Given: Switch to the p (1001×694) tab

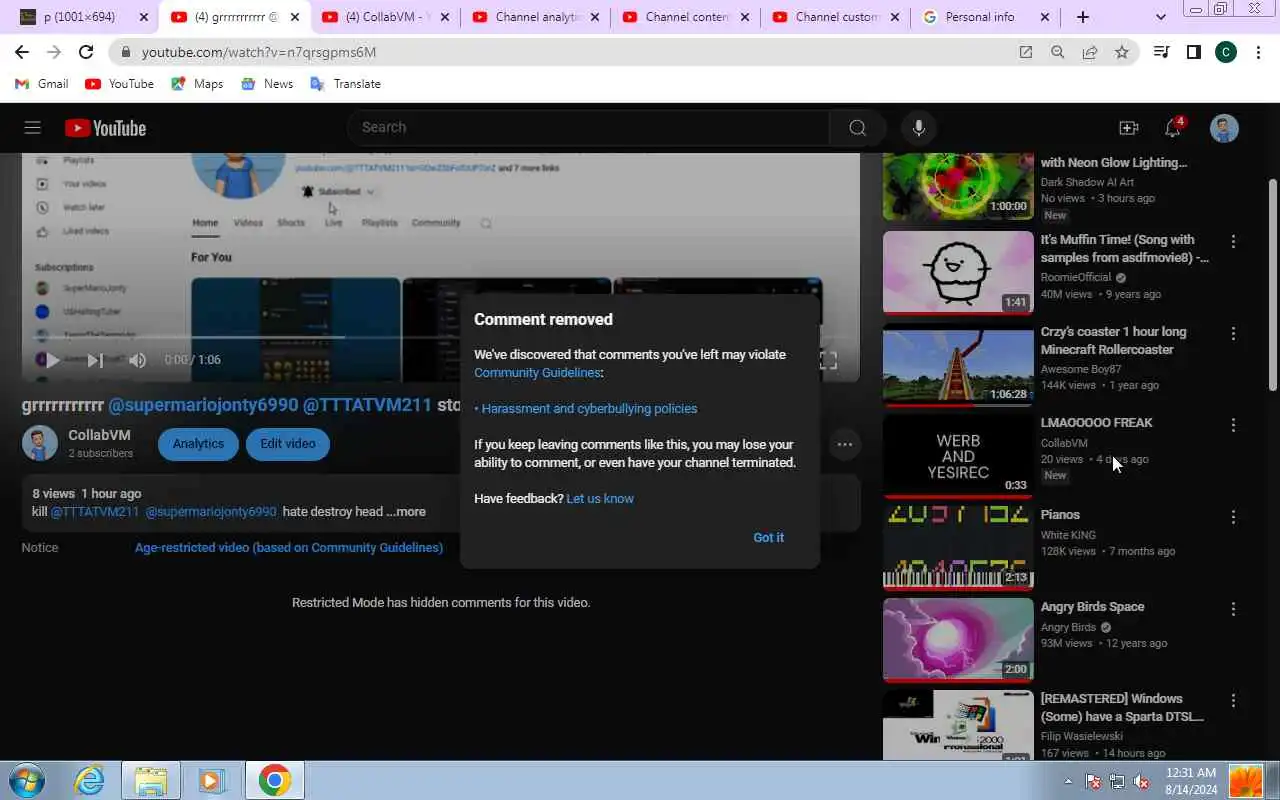Looking at the screenshot, I should 84,17.
